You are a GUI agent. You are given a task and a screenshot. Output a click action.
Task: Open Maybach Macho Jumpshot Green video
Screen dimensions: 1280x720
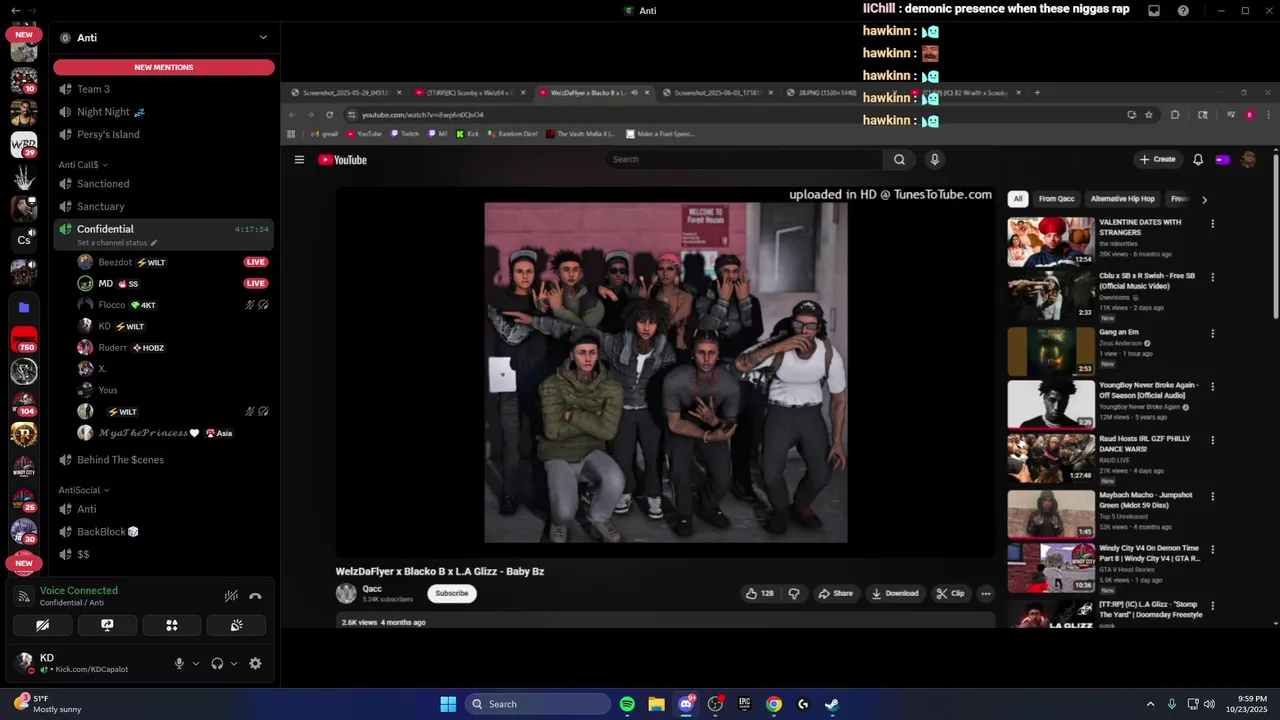[1051, 514]
